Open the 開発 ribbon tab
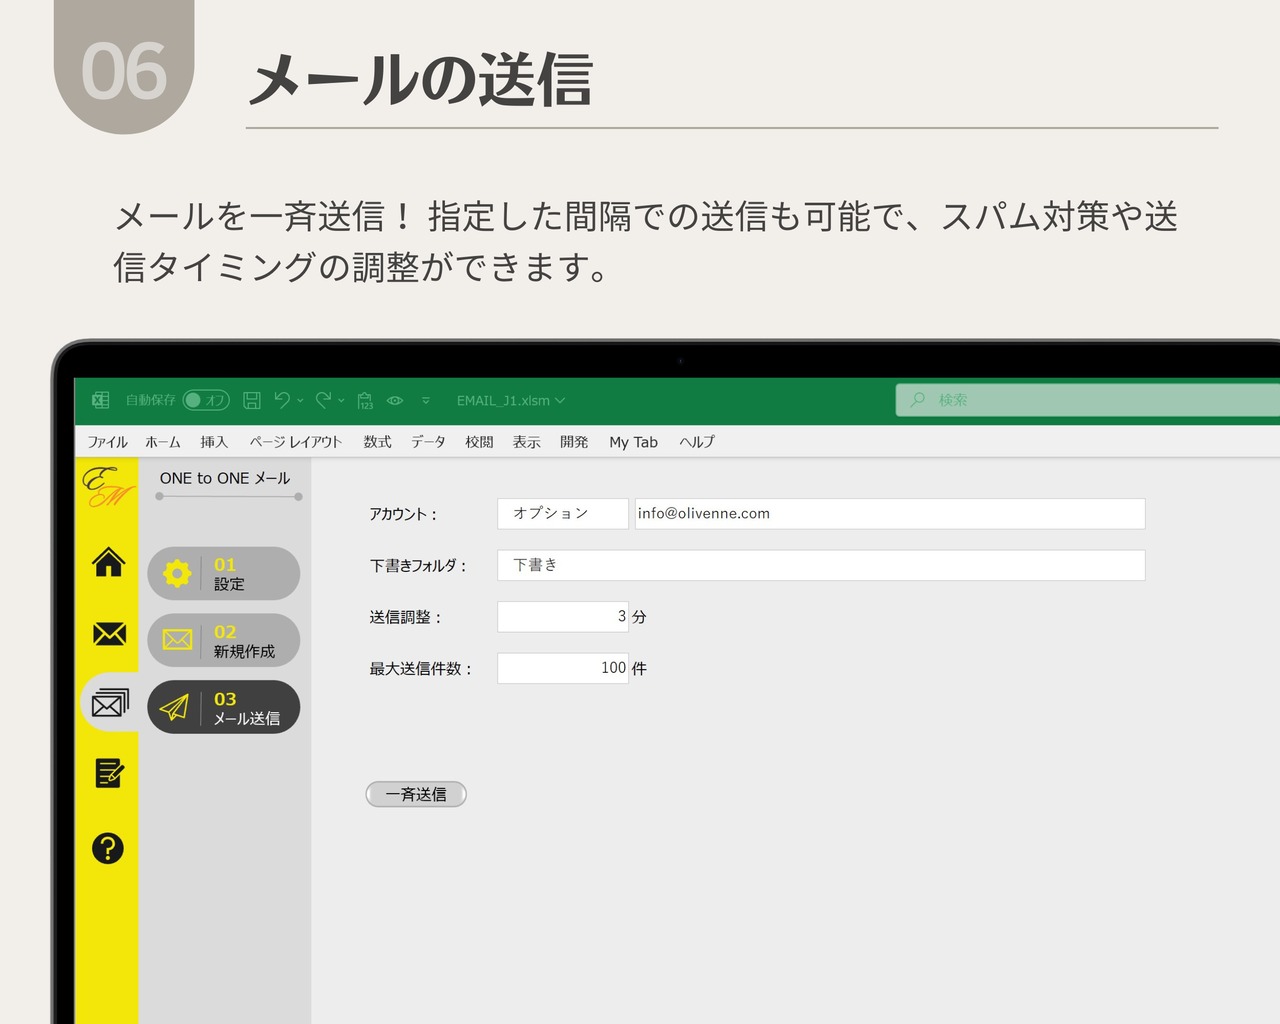 [x=574, y=442]
